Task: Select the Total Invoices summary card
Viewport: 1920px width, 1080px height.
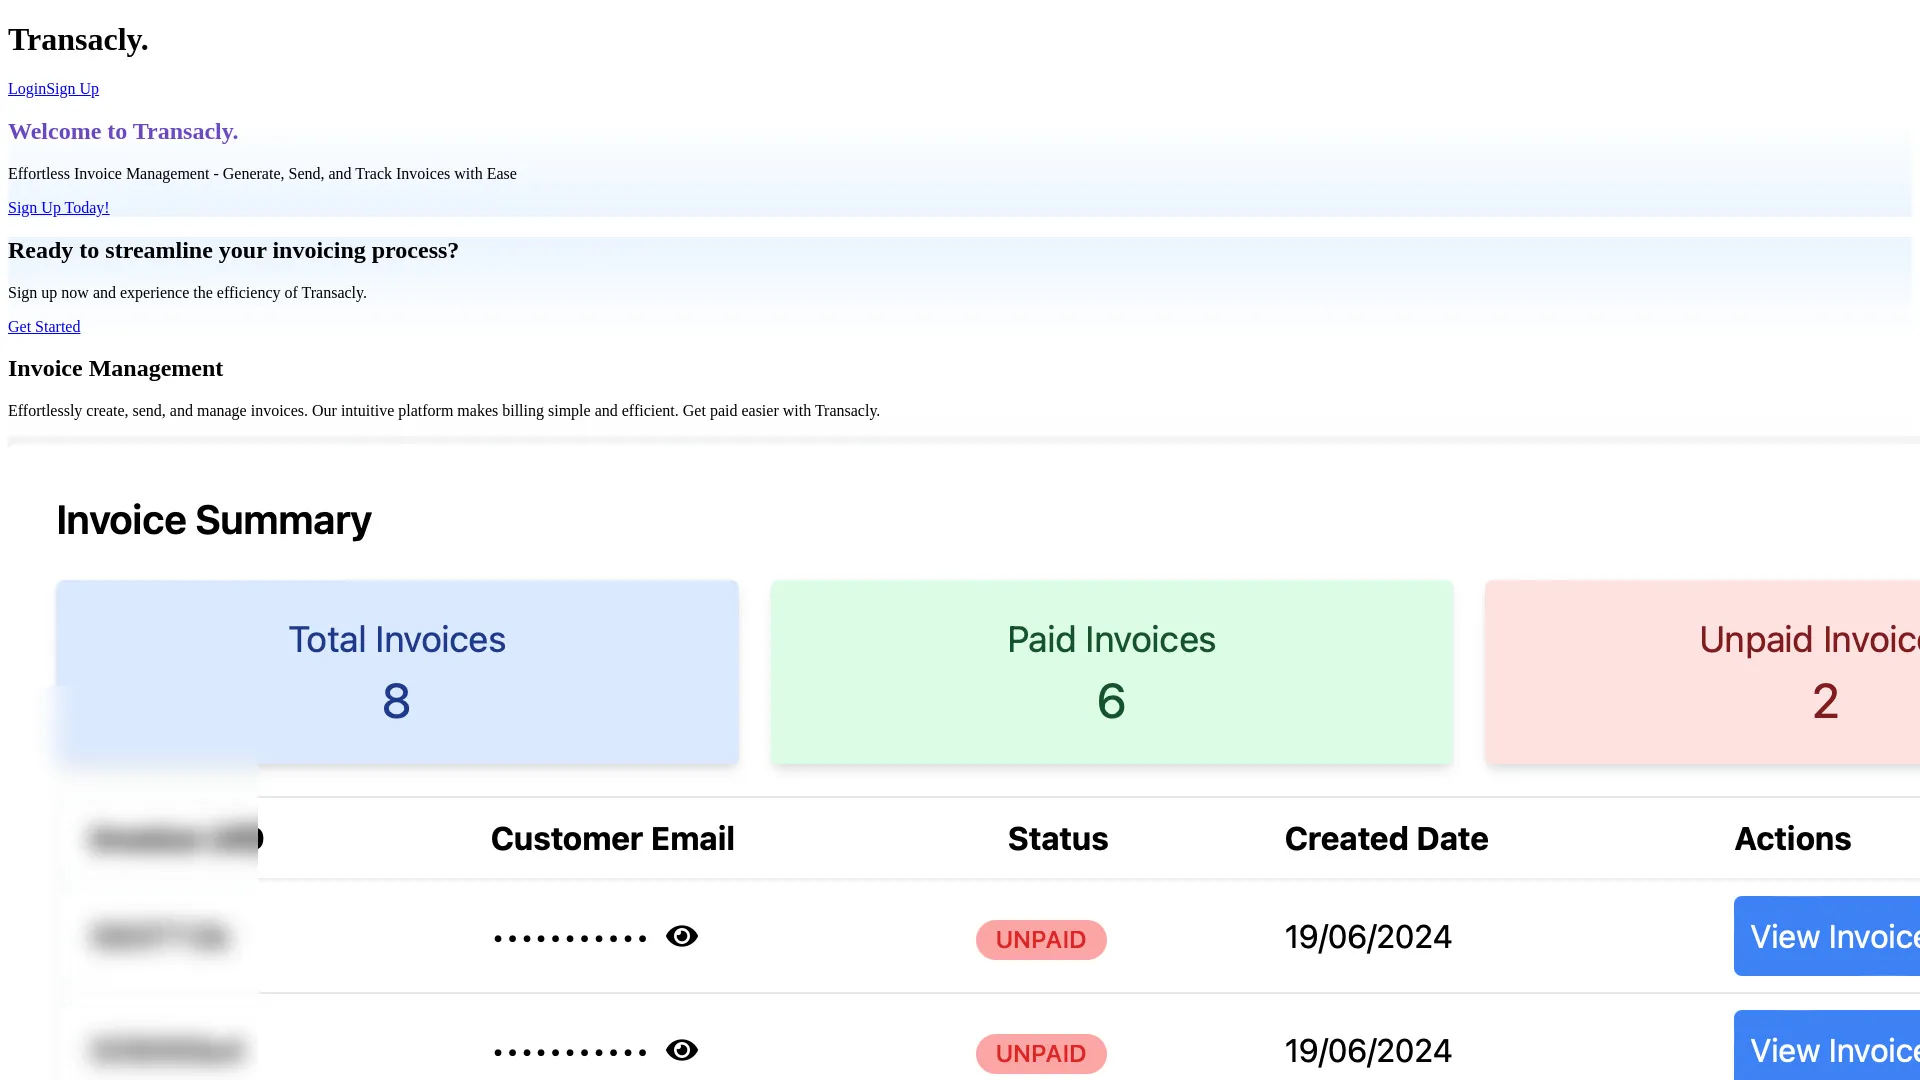Action: pos(396,672)
